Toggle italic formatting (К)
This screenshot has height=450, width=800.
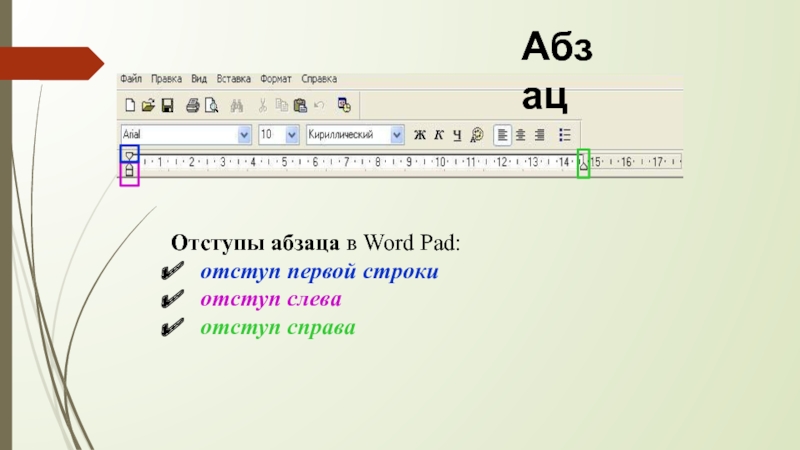[438, 134]
